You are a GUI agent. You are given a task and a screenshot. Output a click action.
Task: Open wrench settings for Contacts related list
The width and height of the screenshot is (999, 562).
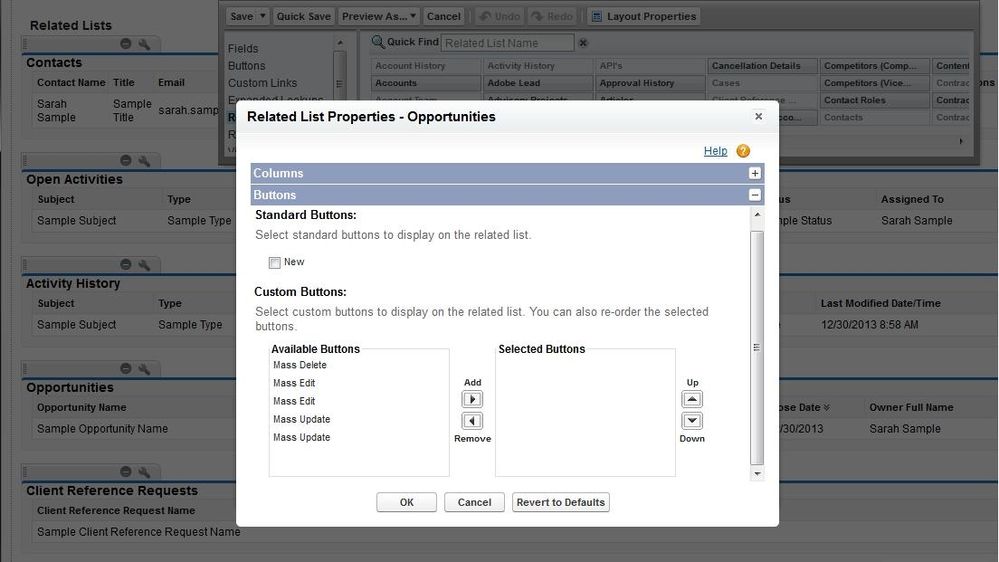144,44
